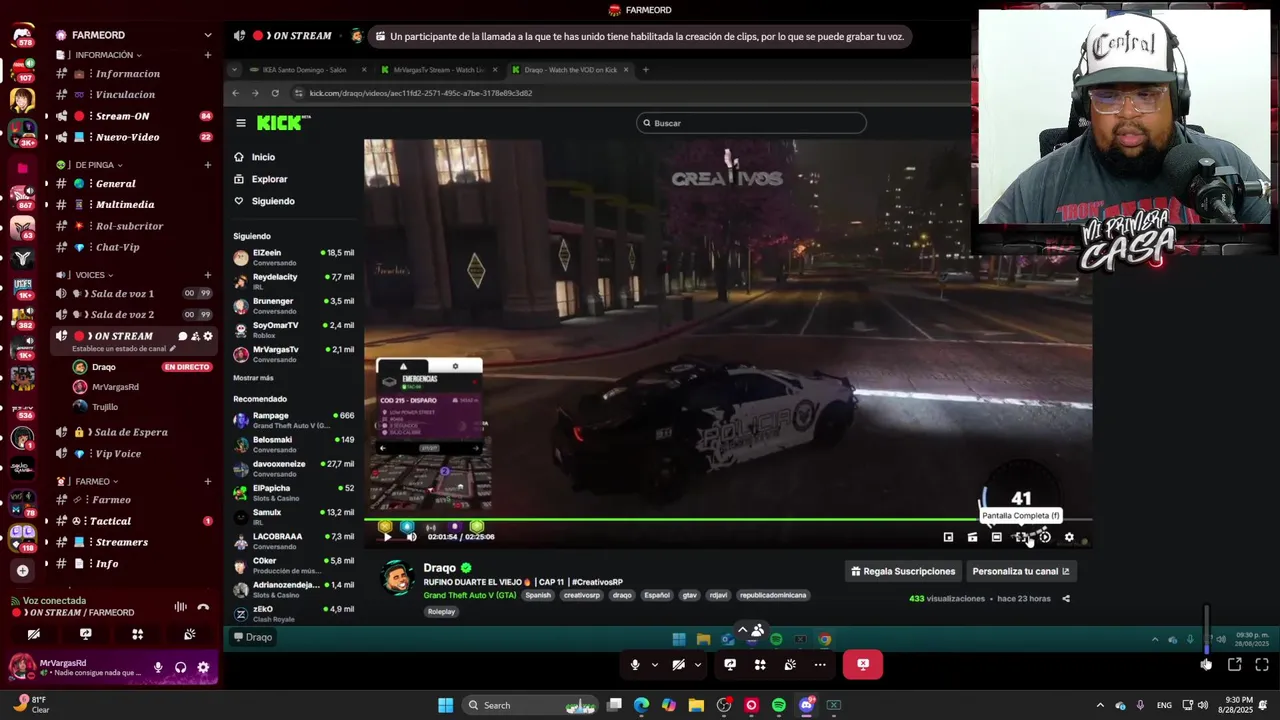
Task: Pop out the stream window
Action: tap(1234, 664)
